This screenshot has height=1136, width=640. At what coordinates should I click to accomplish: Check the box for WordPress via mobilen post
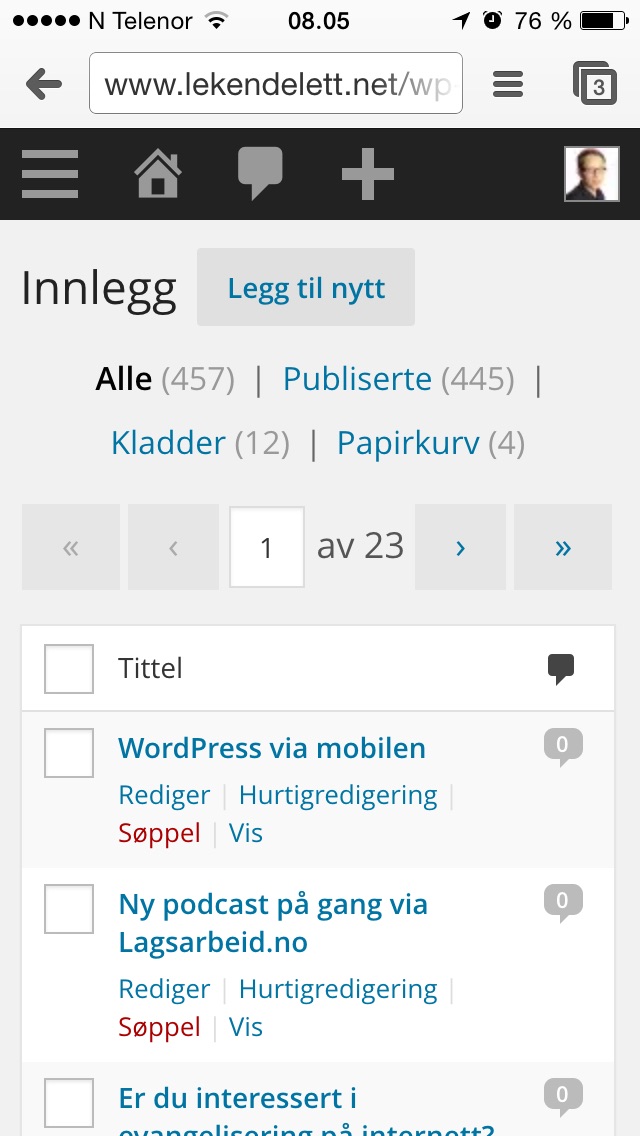click(x=69, y=753)
